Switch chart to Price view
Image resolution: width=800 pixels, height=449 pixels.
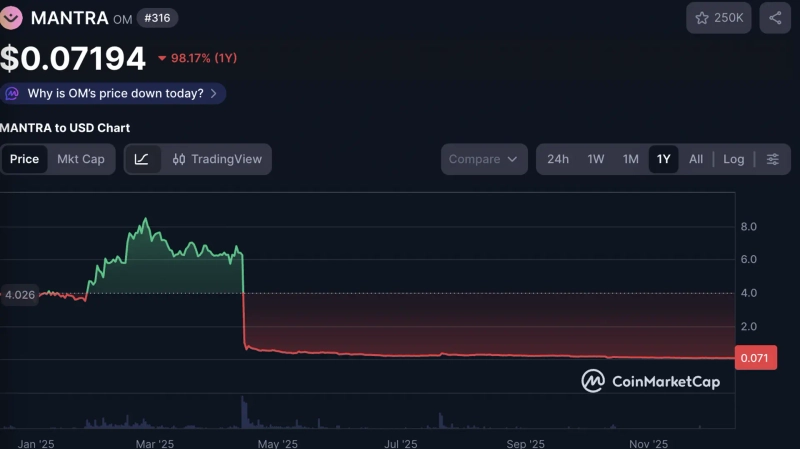pyautogui.click(x=24, y=159)
